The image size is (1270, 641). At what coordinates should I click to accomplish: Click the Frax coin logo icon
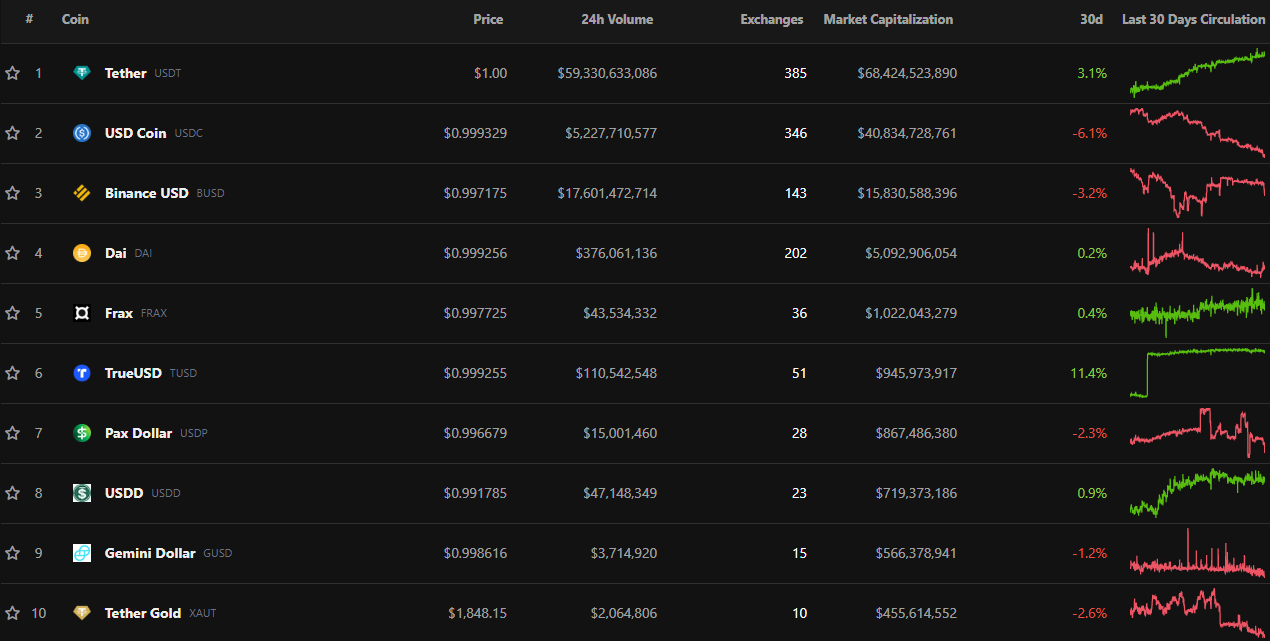82,313
